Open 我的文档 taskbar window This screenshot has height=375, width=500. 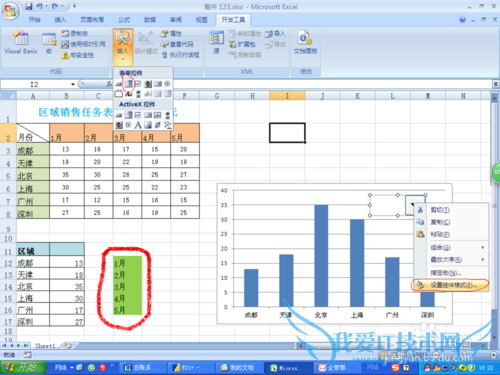click(x=238, y=368)
